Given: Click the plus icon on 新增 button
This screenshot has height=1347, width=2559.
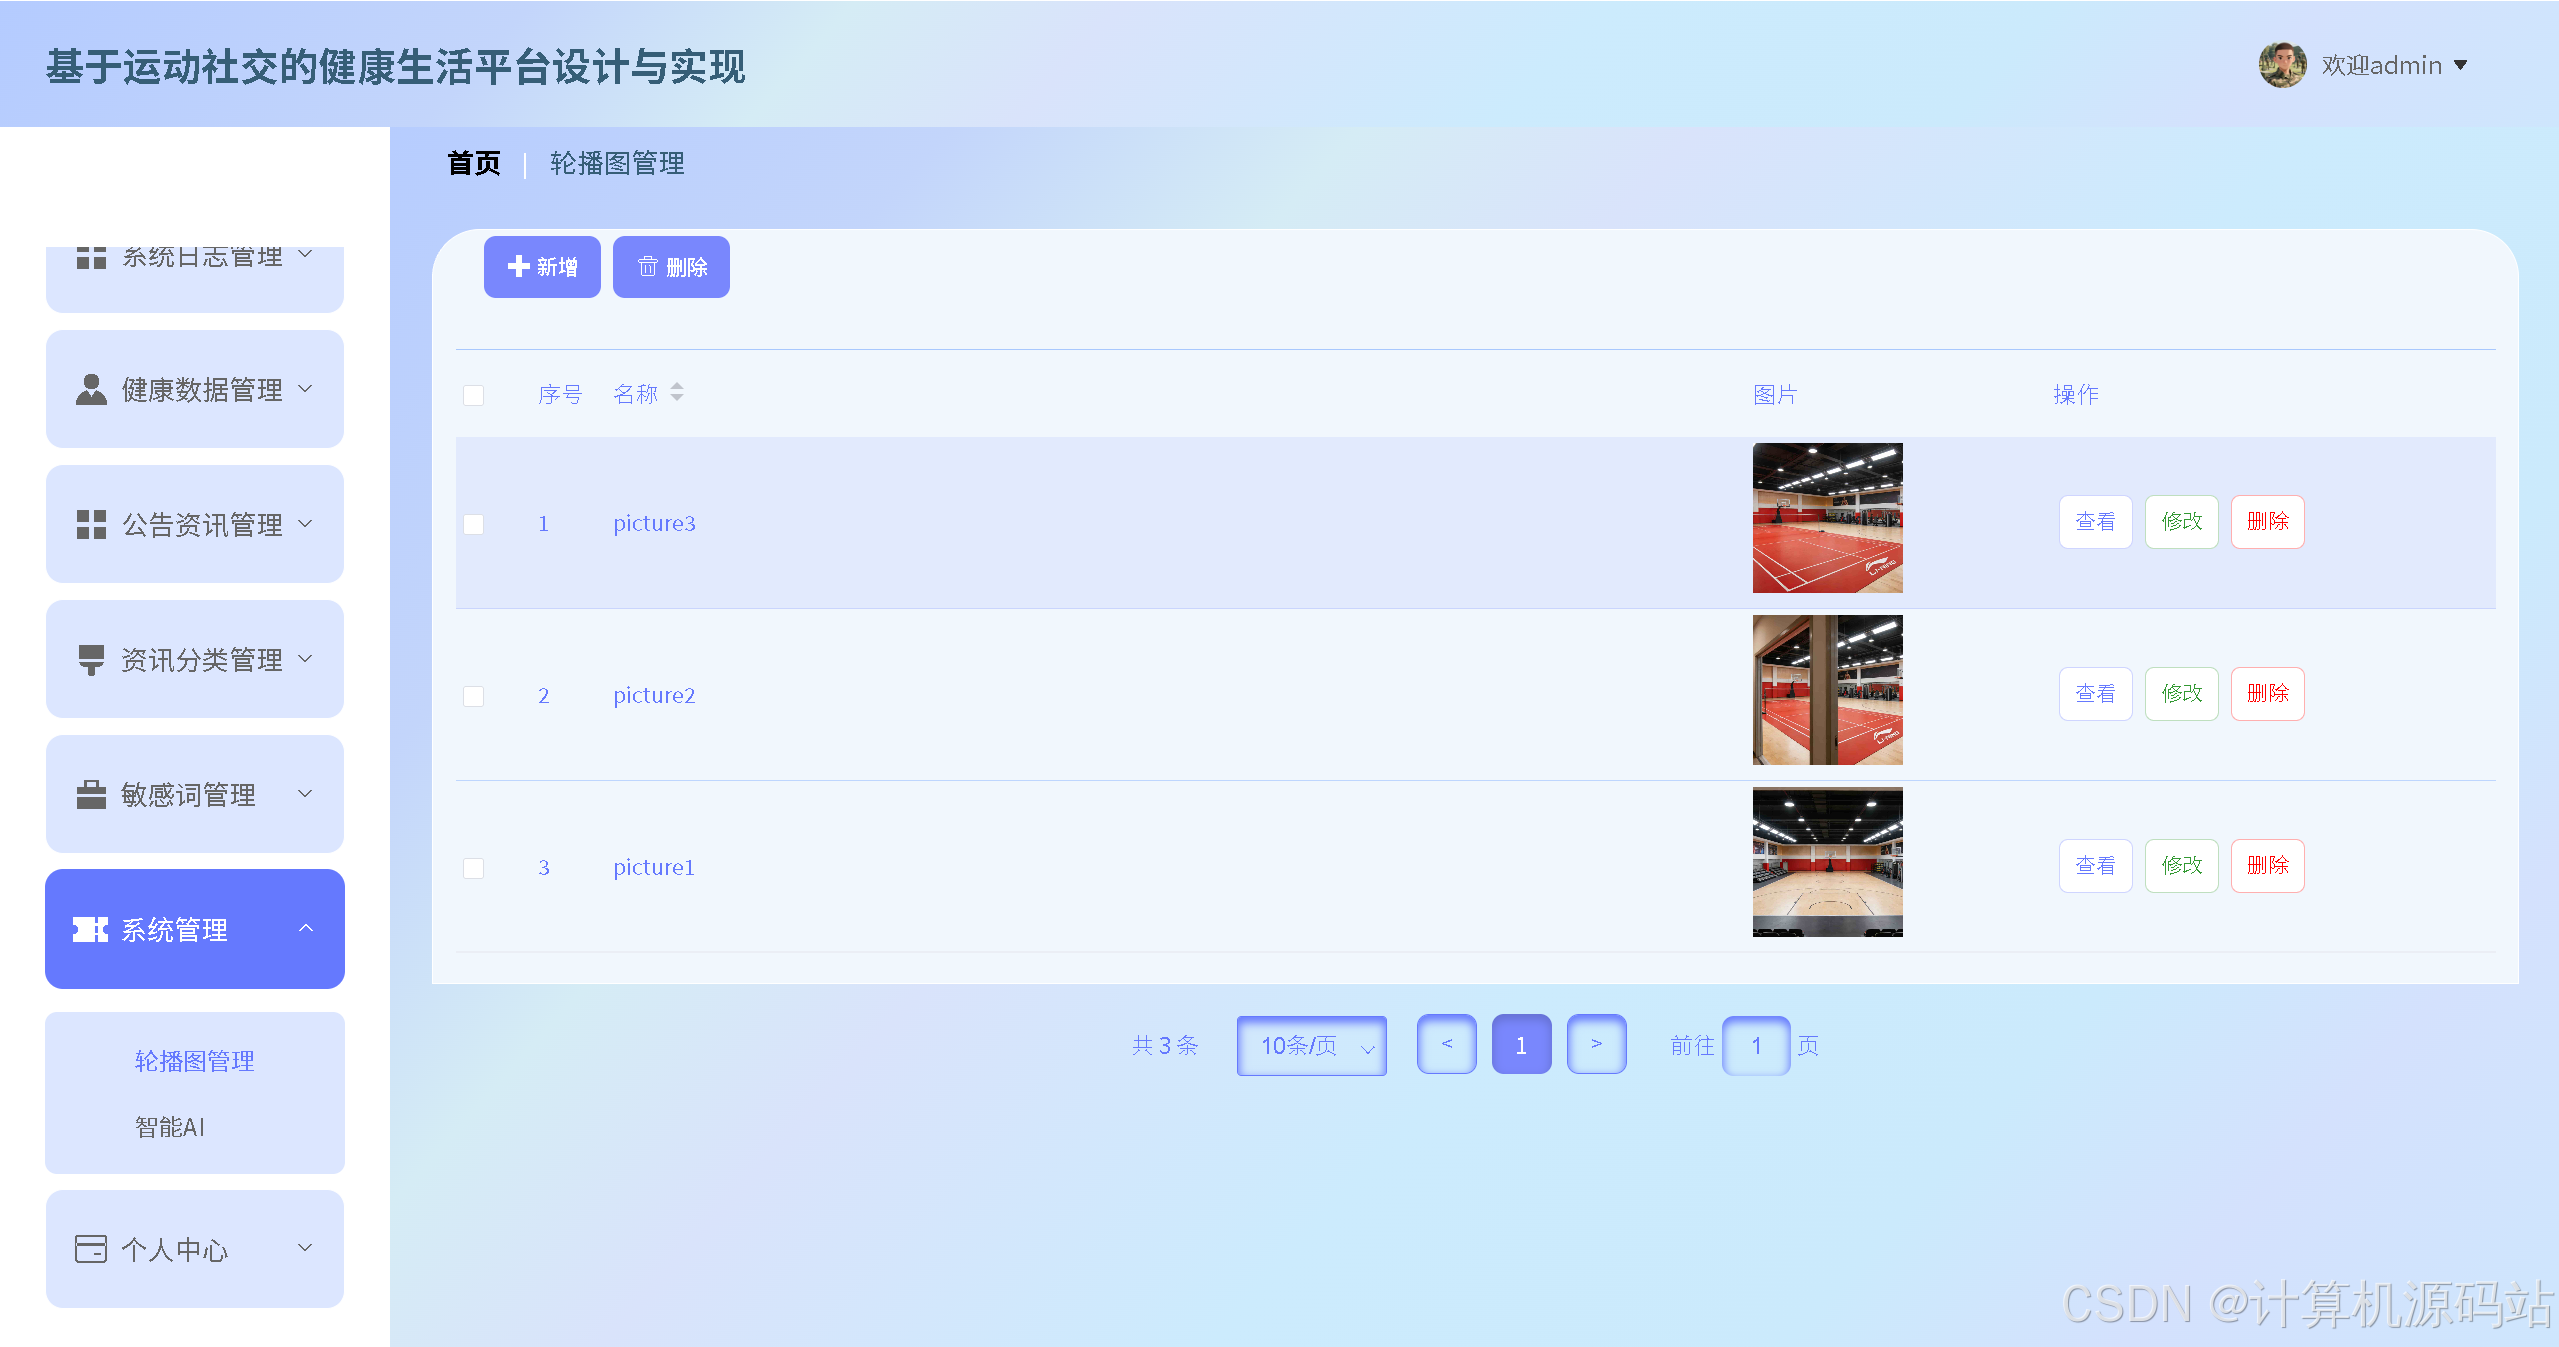Looking at the screenshot, I should pos(518,266).
